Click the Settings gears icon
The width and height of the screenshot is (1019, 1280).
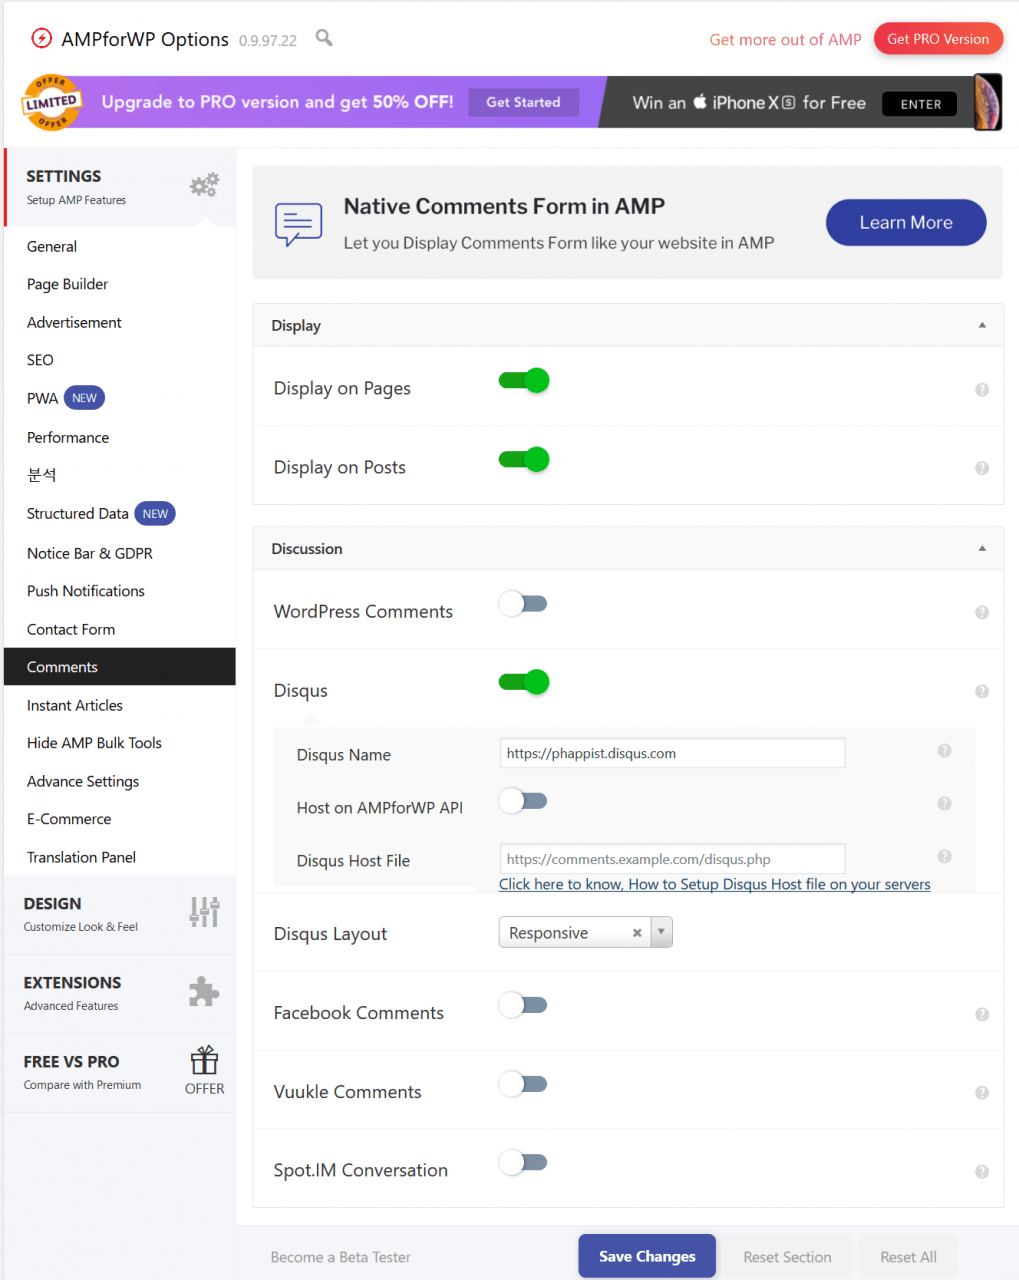point(204,185)
